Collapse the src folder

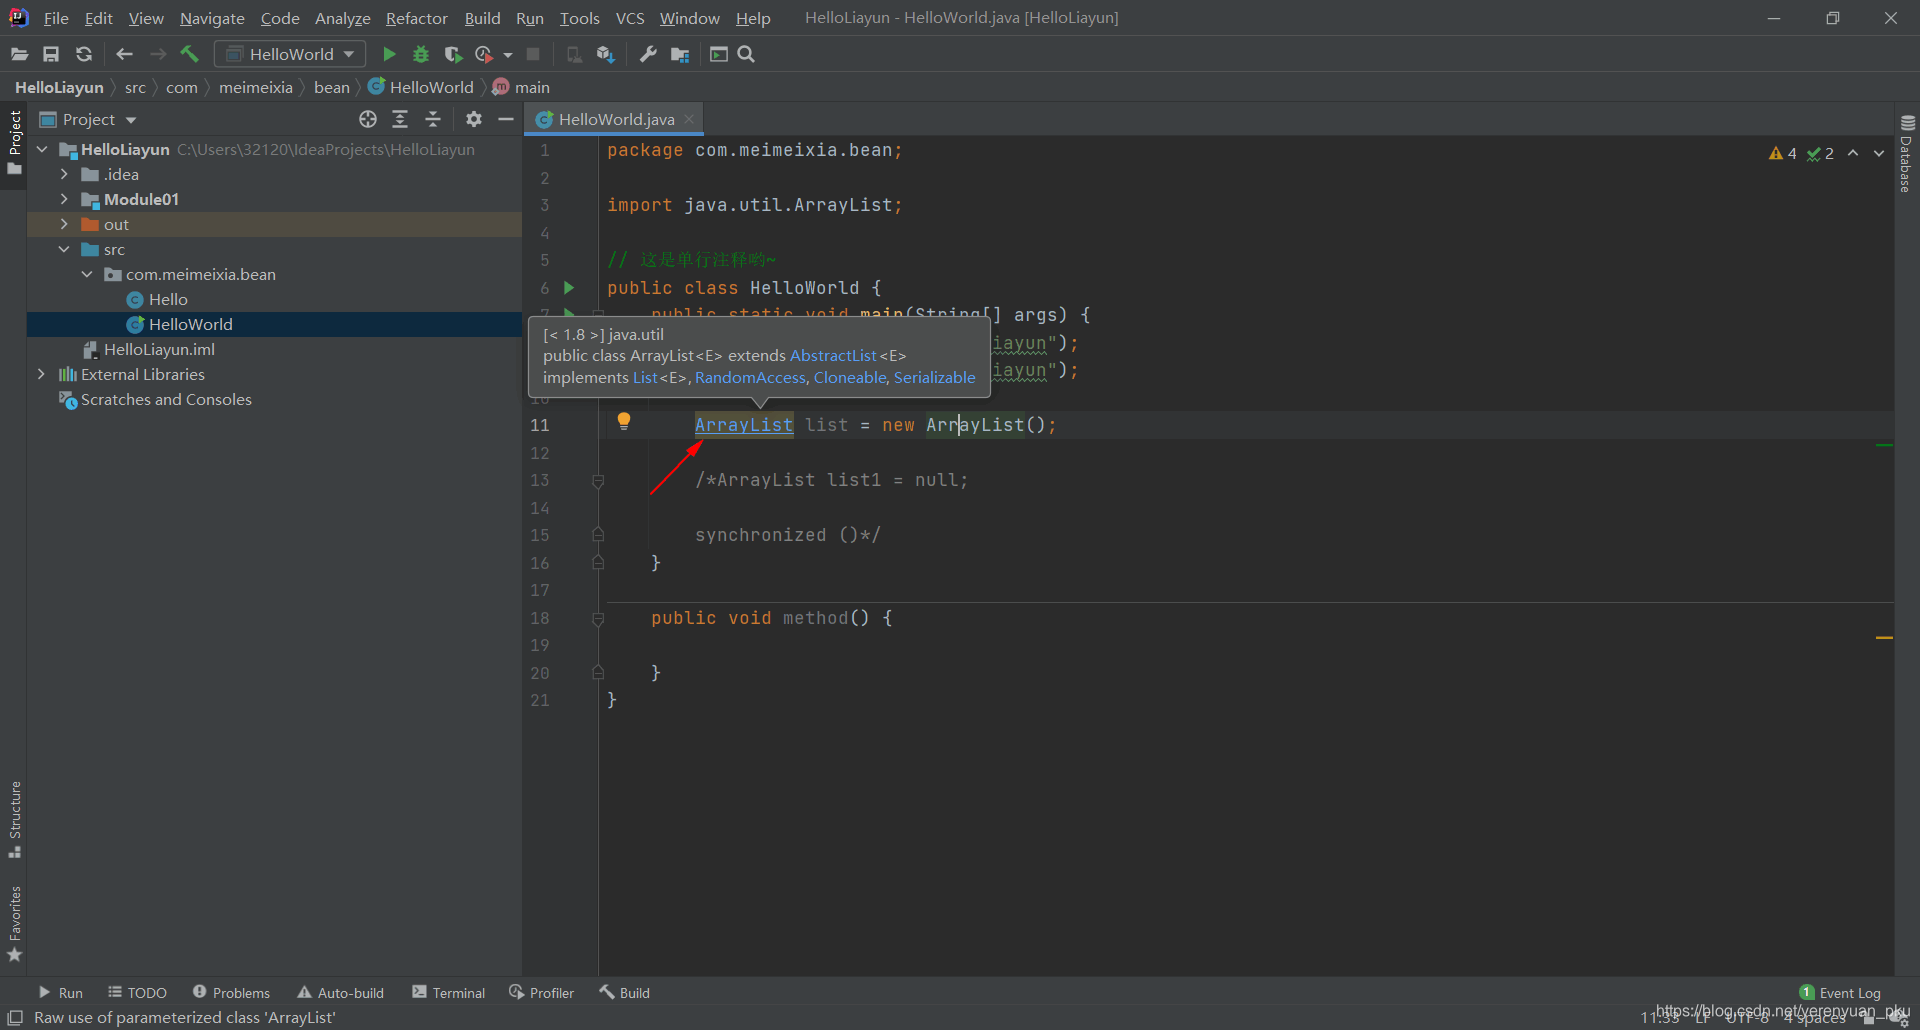64,249
